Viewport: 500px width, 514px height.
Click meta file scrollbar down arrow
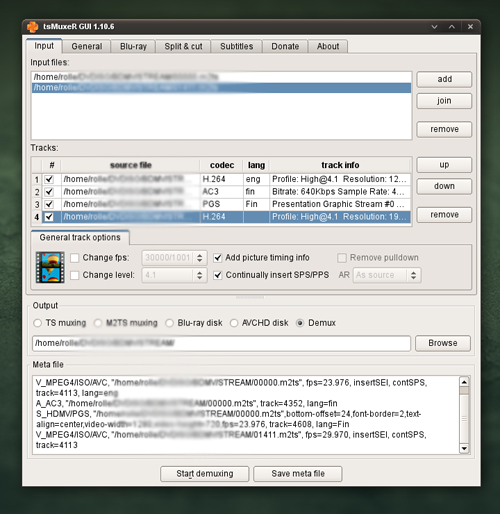[464, 448]
